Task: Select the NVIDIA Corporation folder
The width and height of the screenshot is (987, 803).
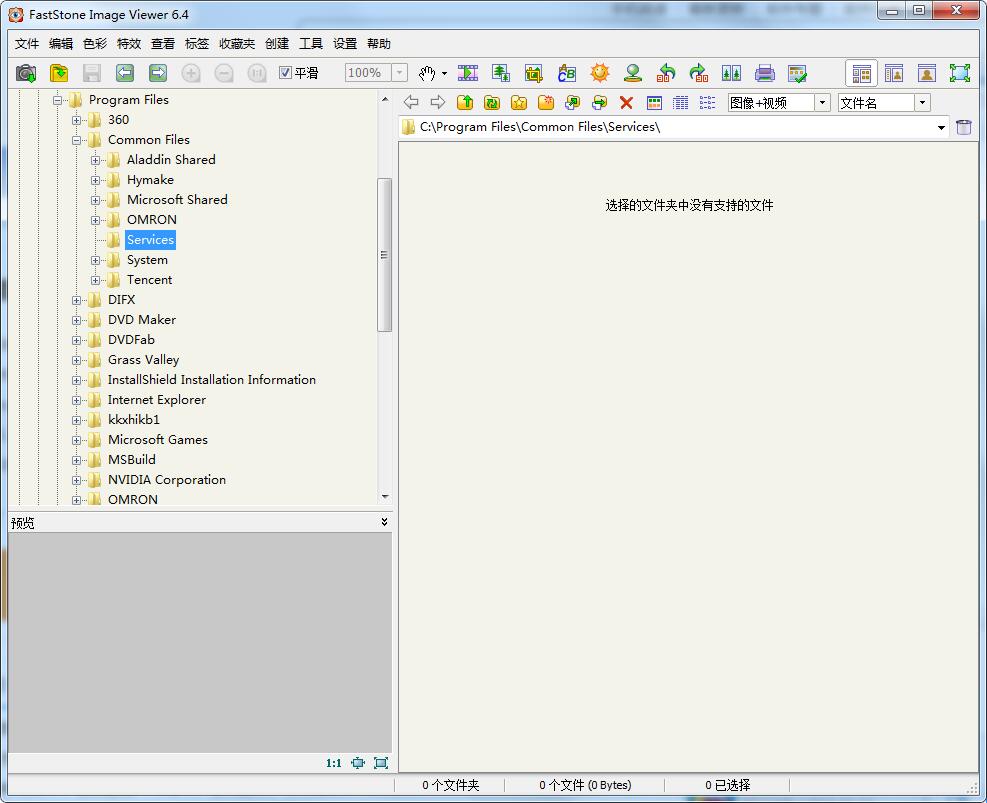Action: 166,480
